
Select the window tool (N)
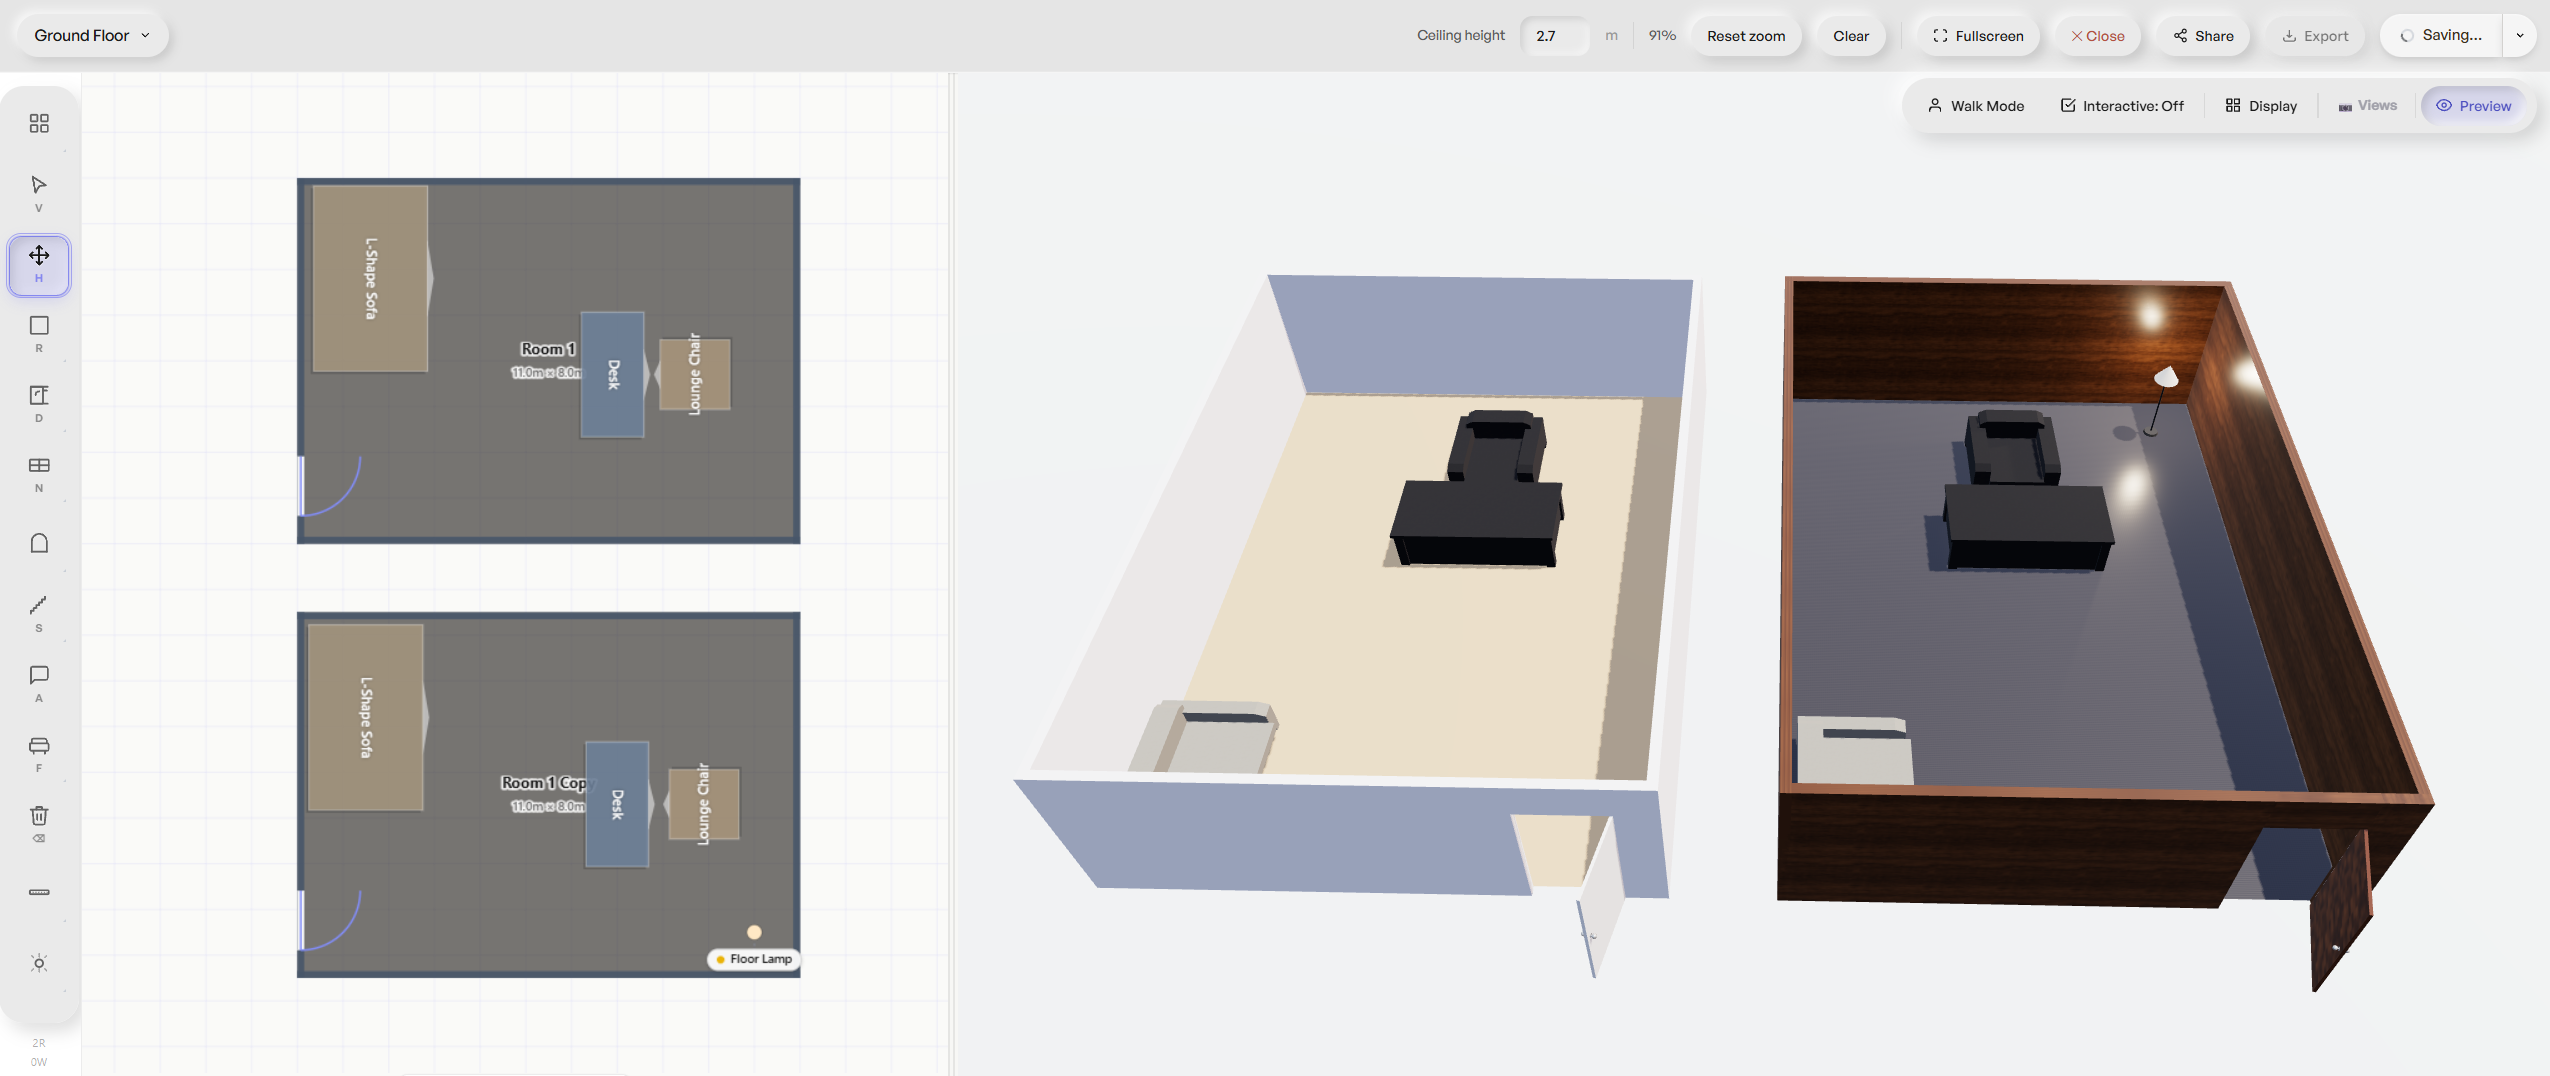tap(39, 473)
